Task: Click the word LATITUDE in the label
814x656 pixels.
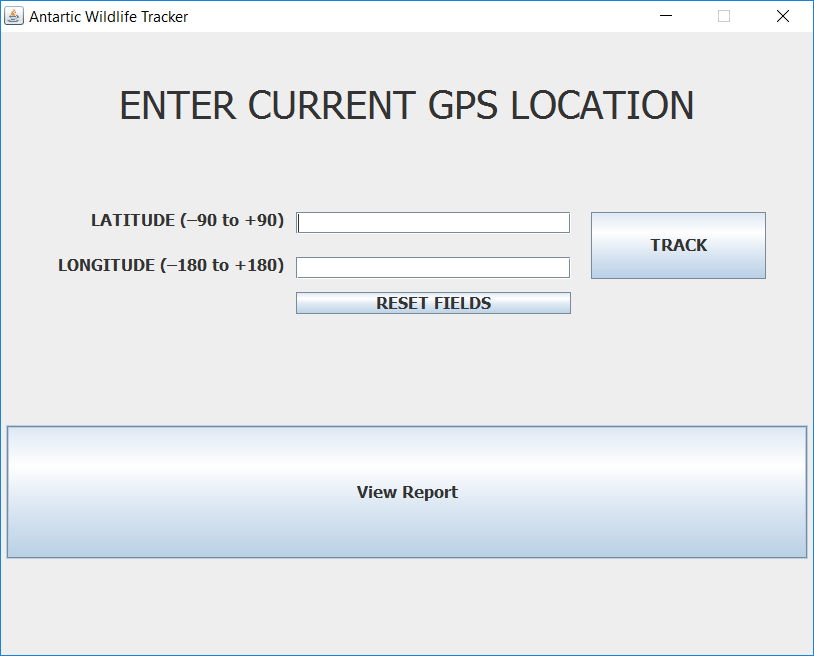Action: click(133, 220)
